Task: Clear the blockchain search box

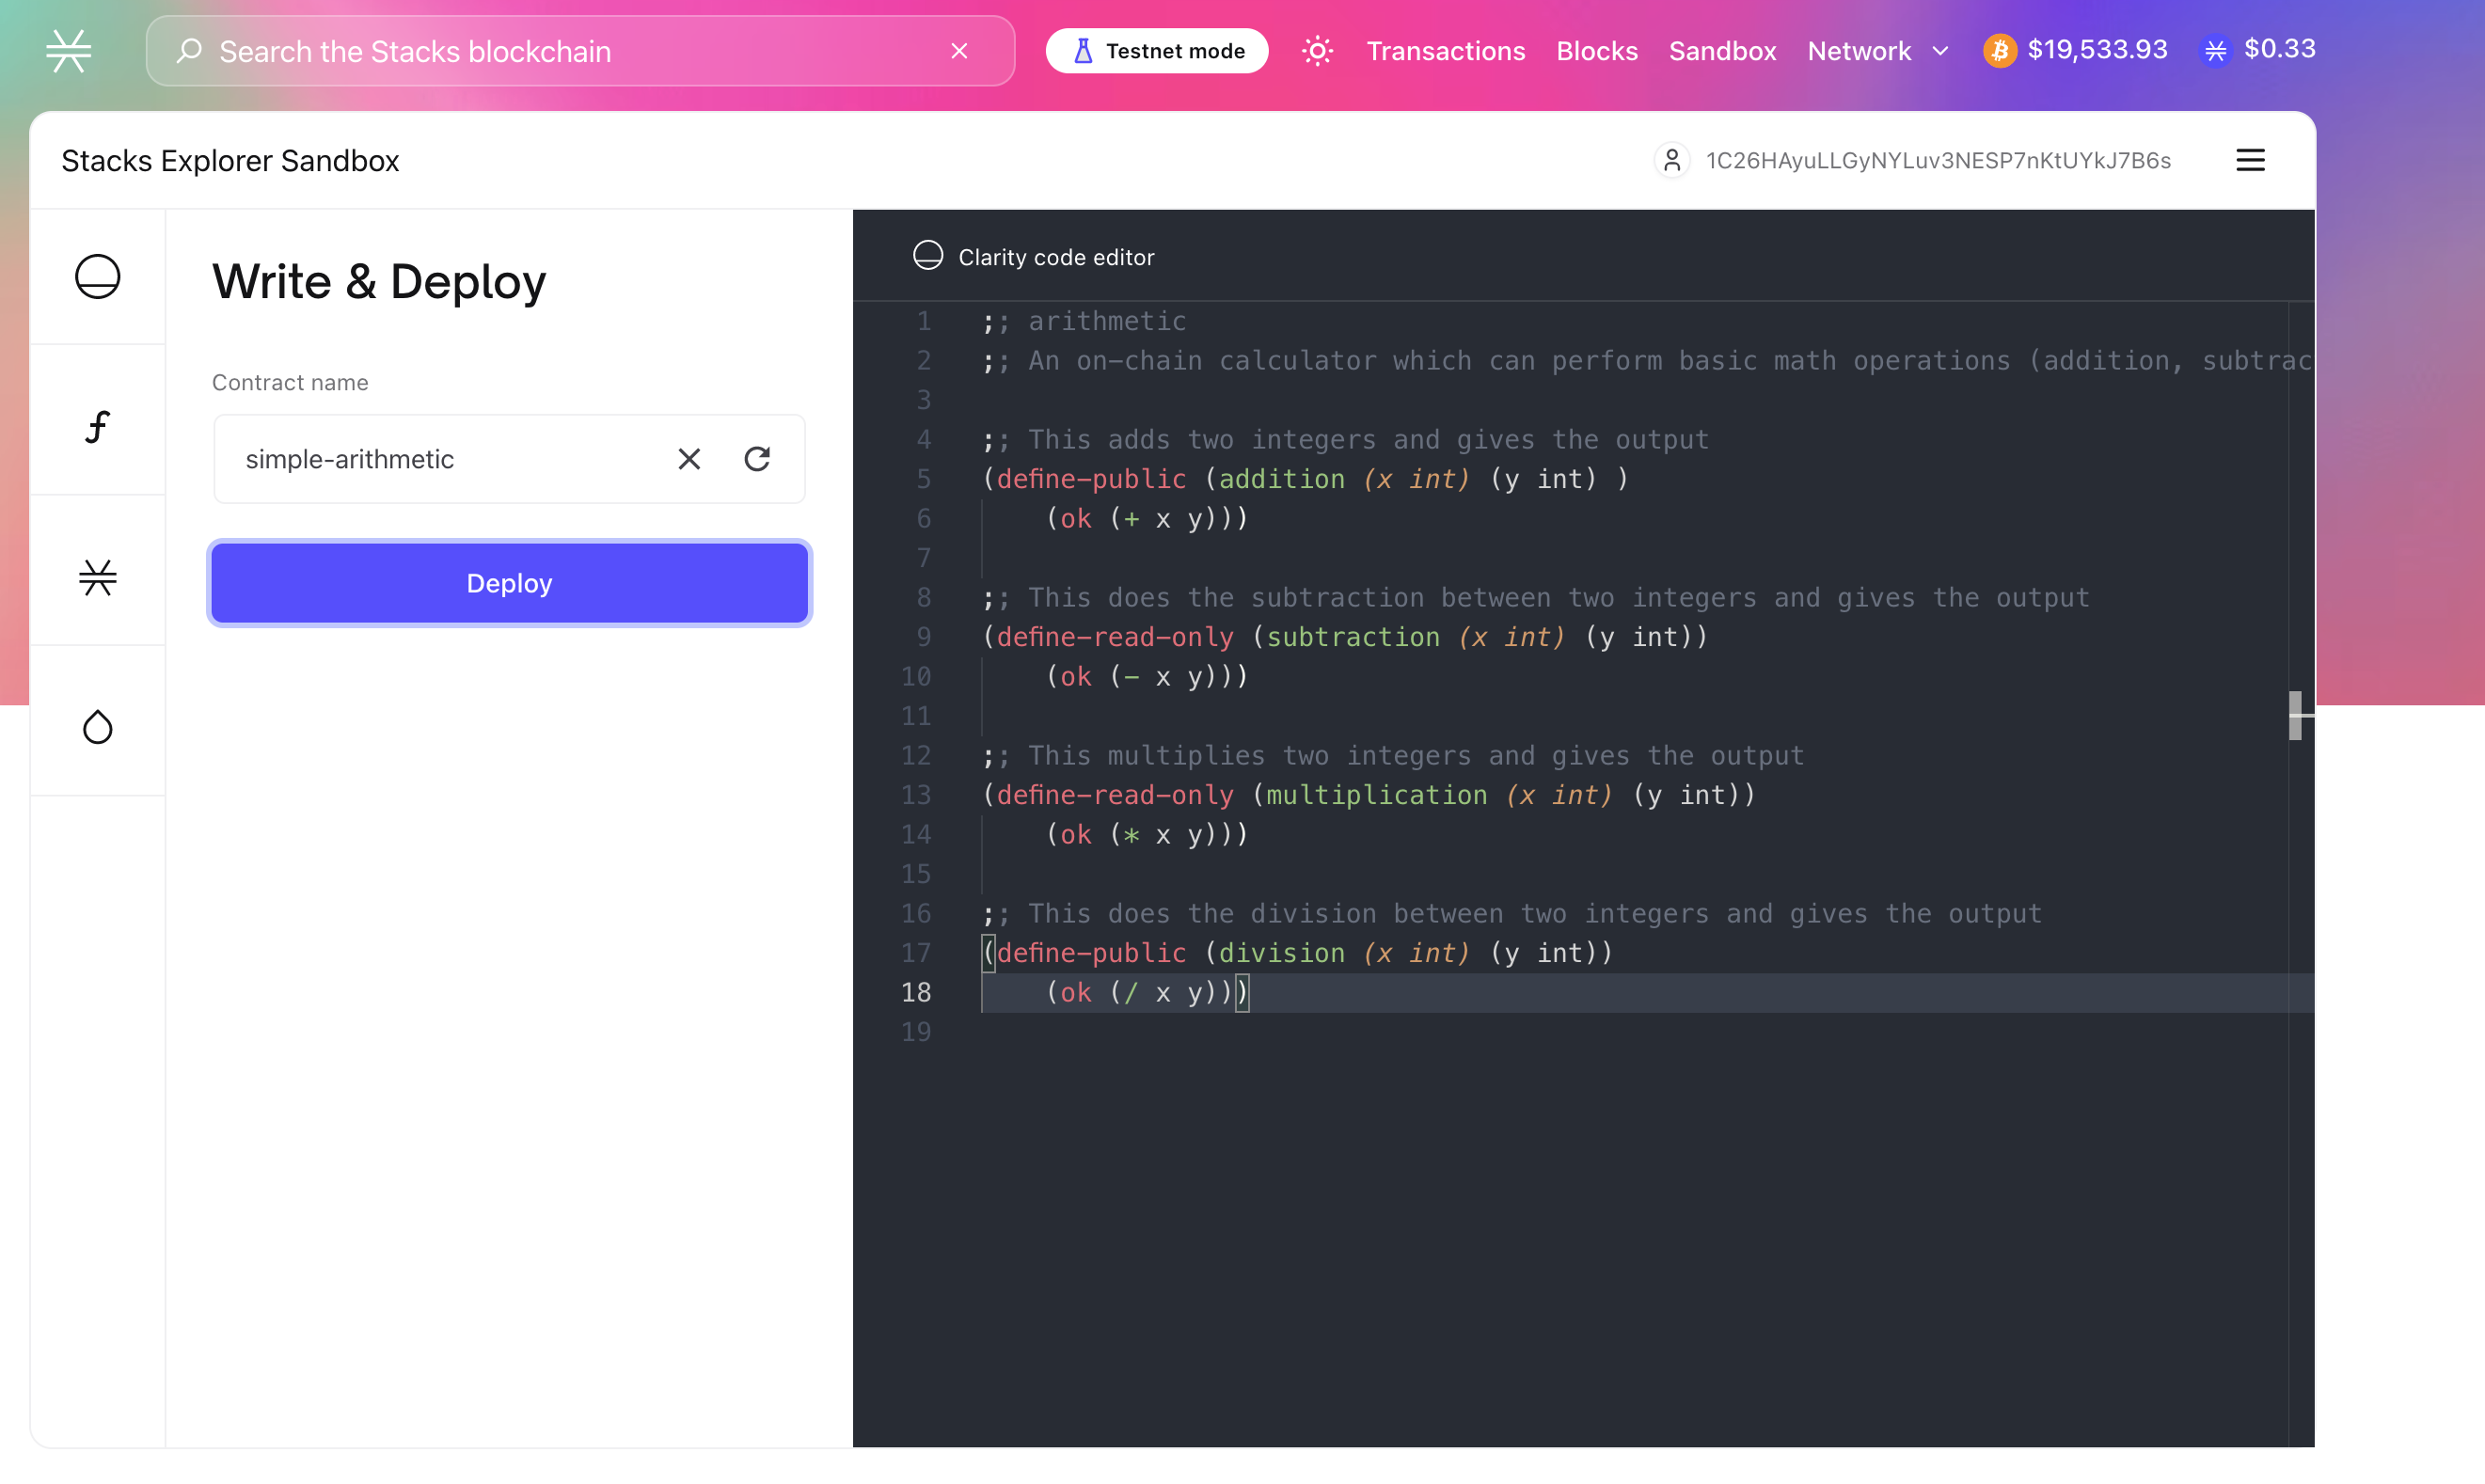Action: (959, 51)
